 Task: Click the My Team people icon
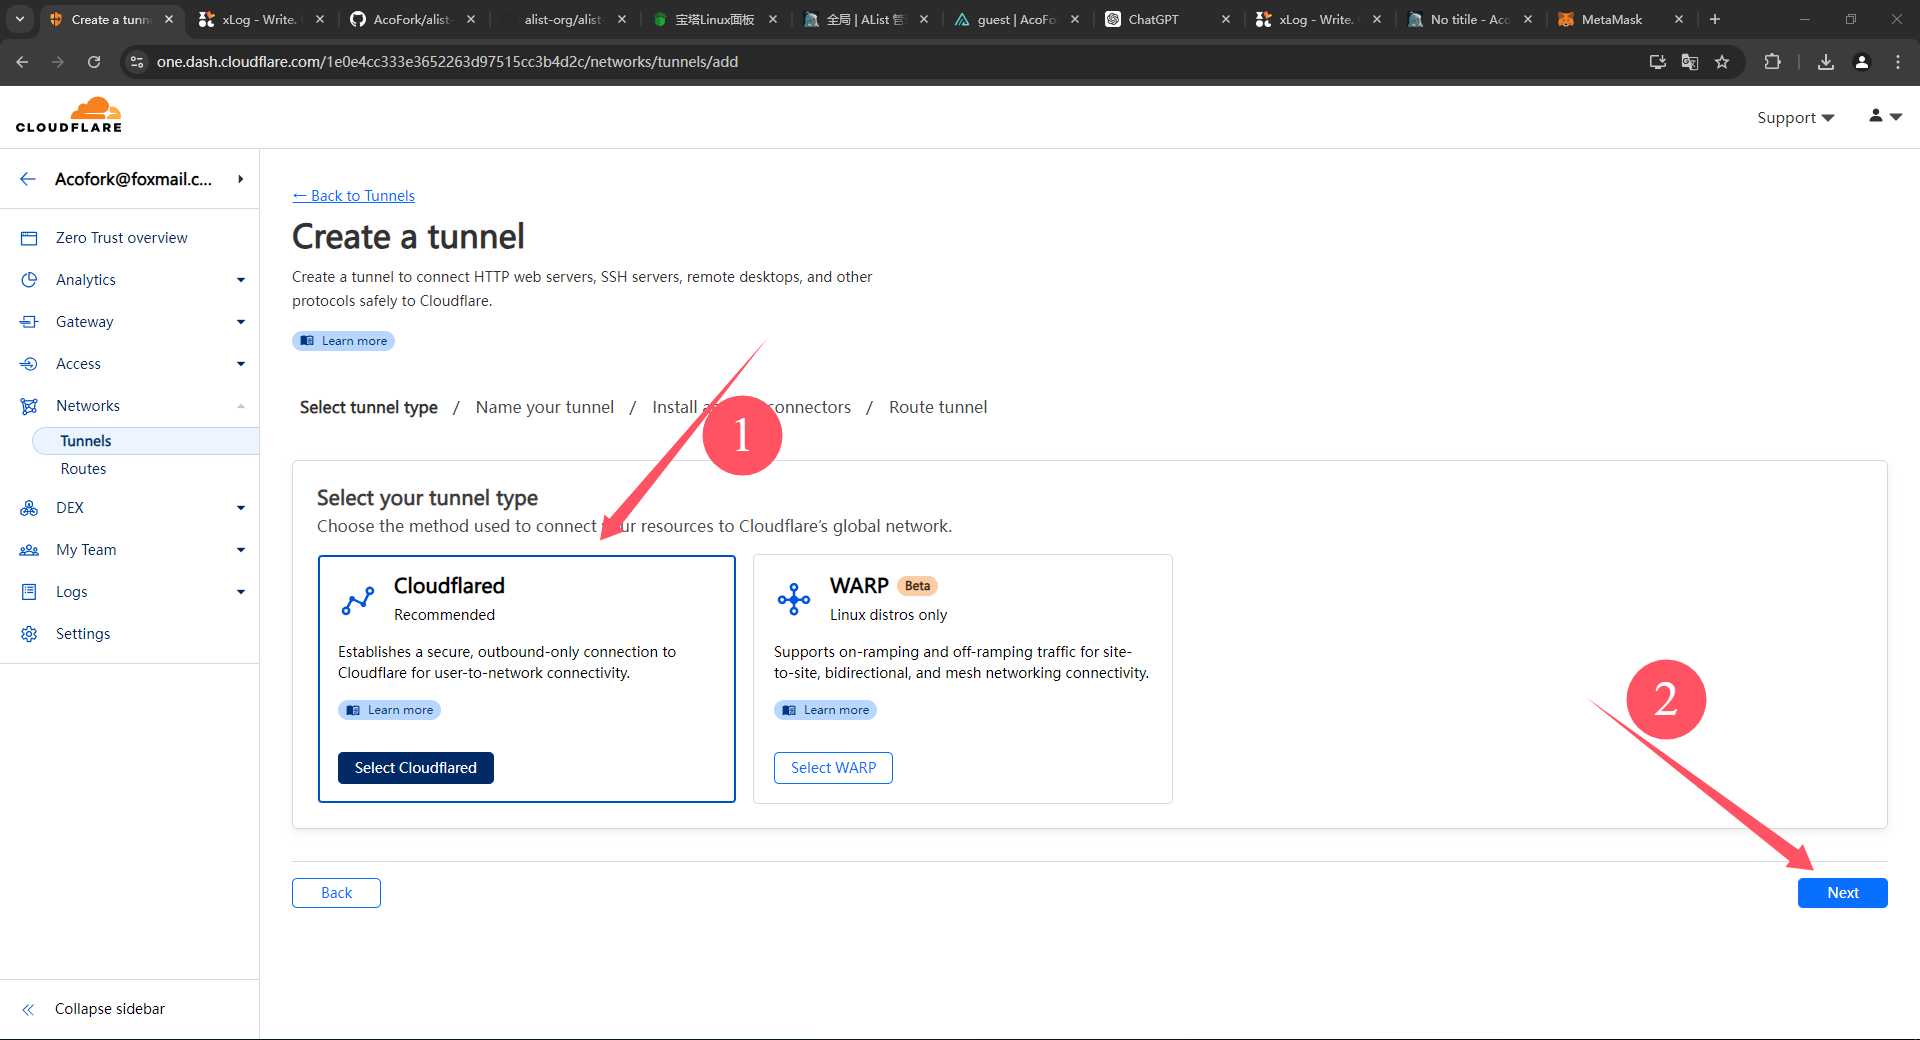point(29,550)
